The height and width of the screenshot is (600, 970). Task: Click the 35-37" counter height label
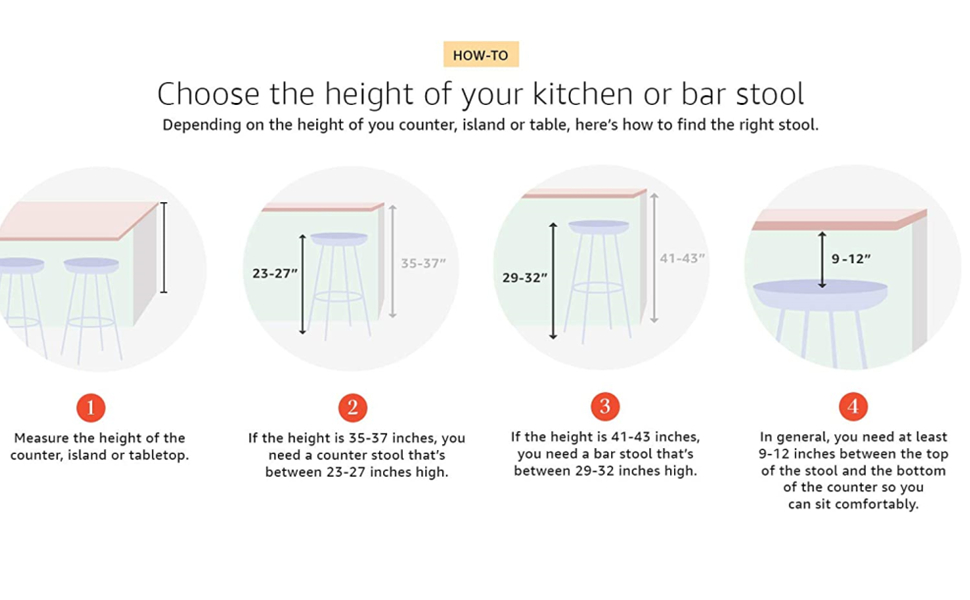(423, 263)
